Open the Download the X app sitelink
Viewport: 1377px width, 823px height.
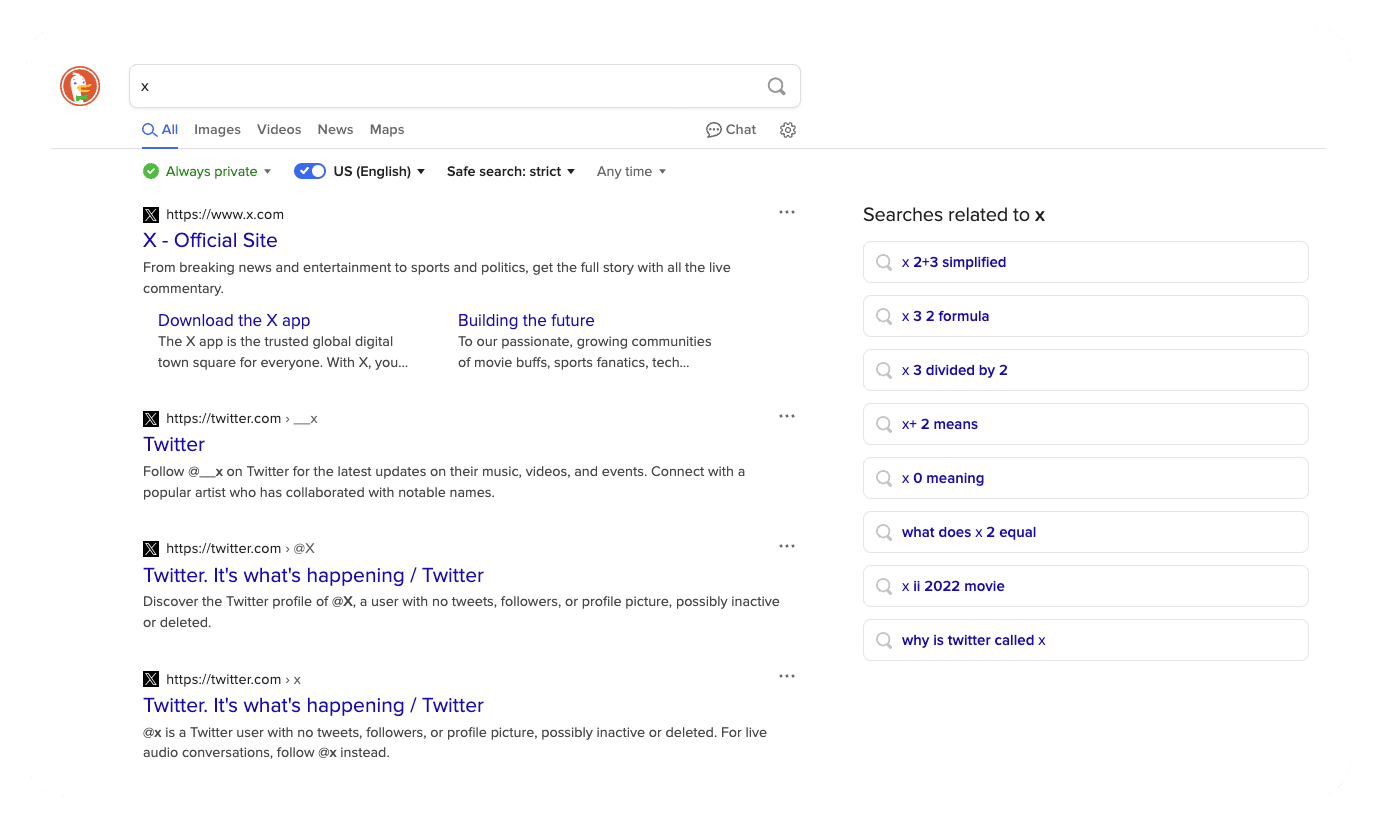tap(234, 320)
